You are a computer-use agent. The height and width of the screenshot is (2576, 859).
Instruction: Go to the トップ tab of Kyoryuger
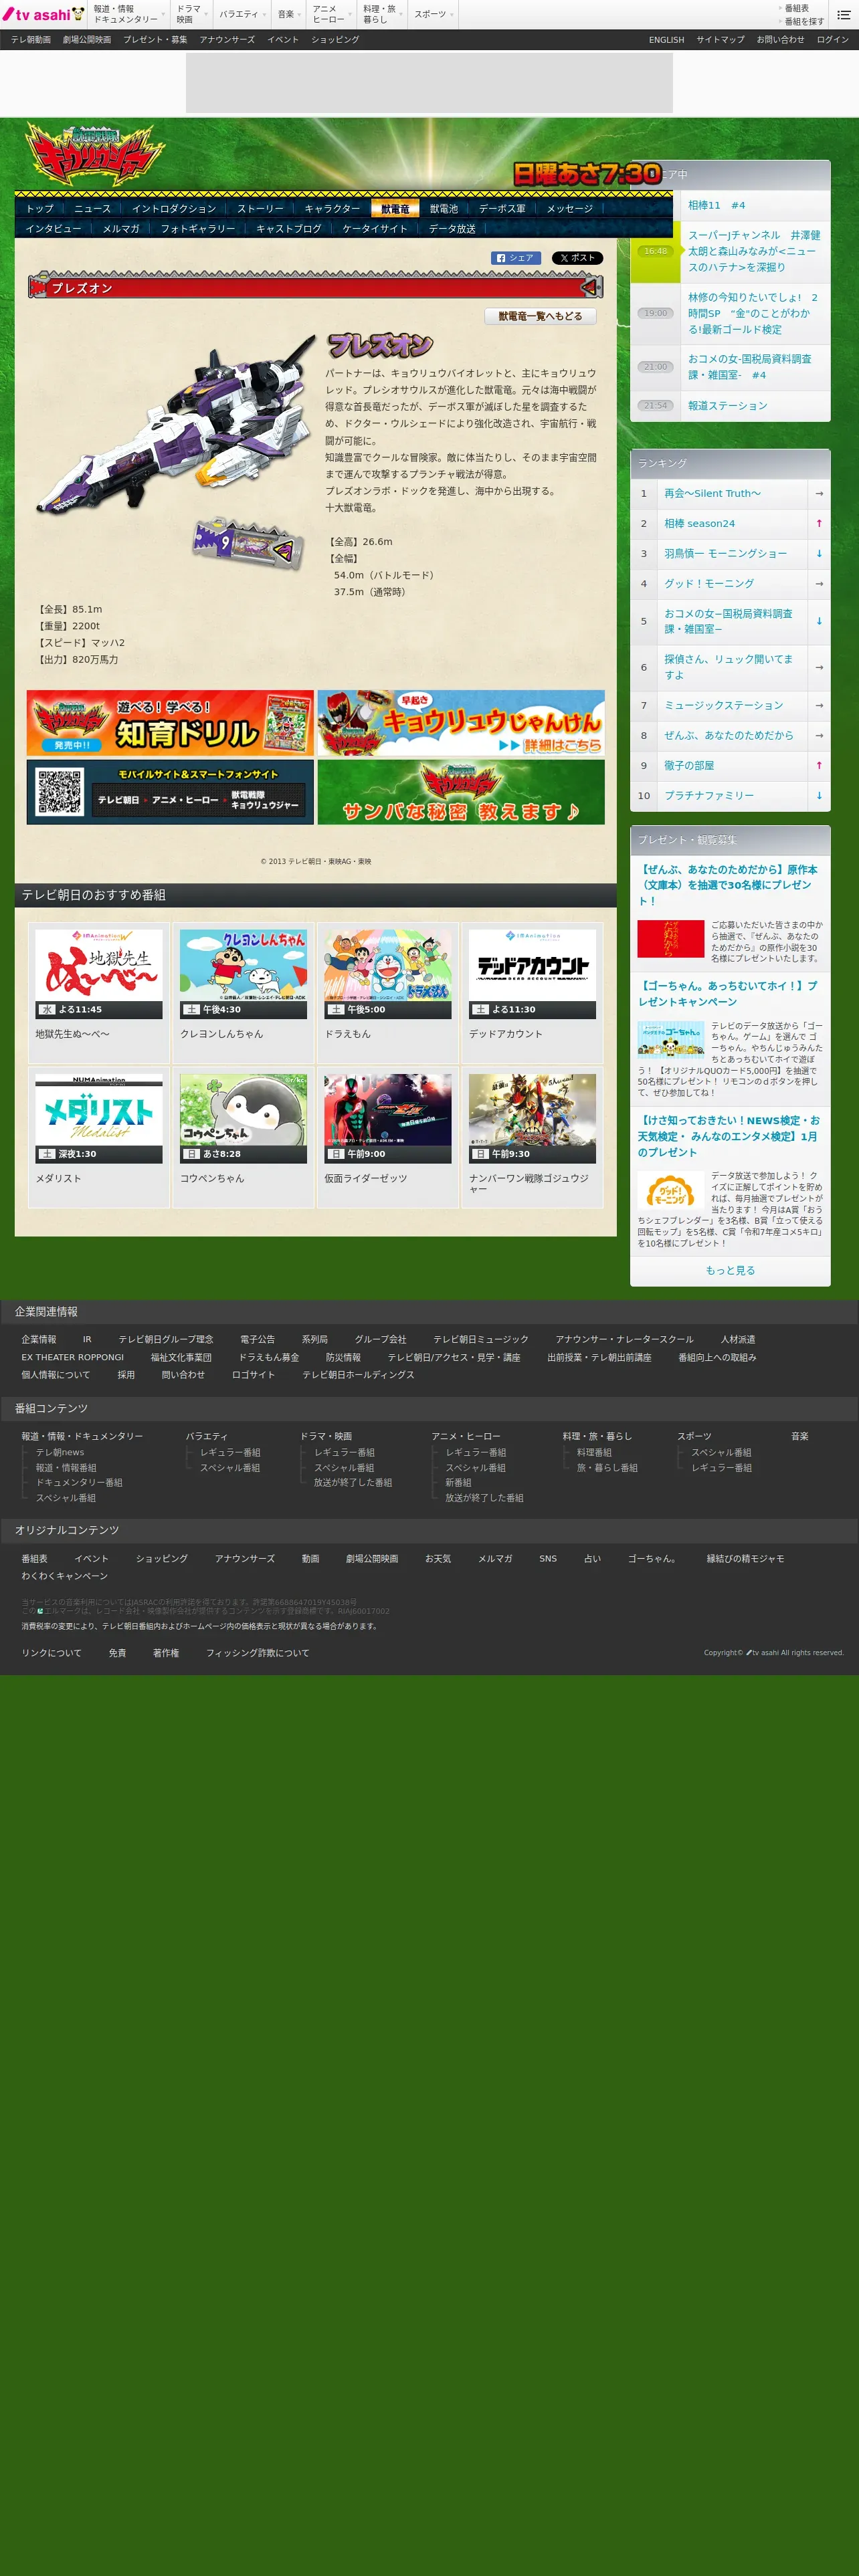(40, 209)
